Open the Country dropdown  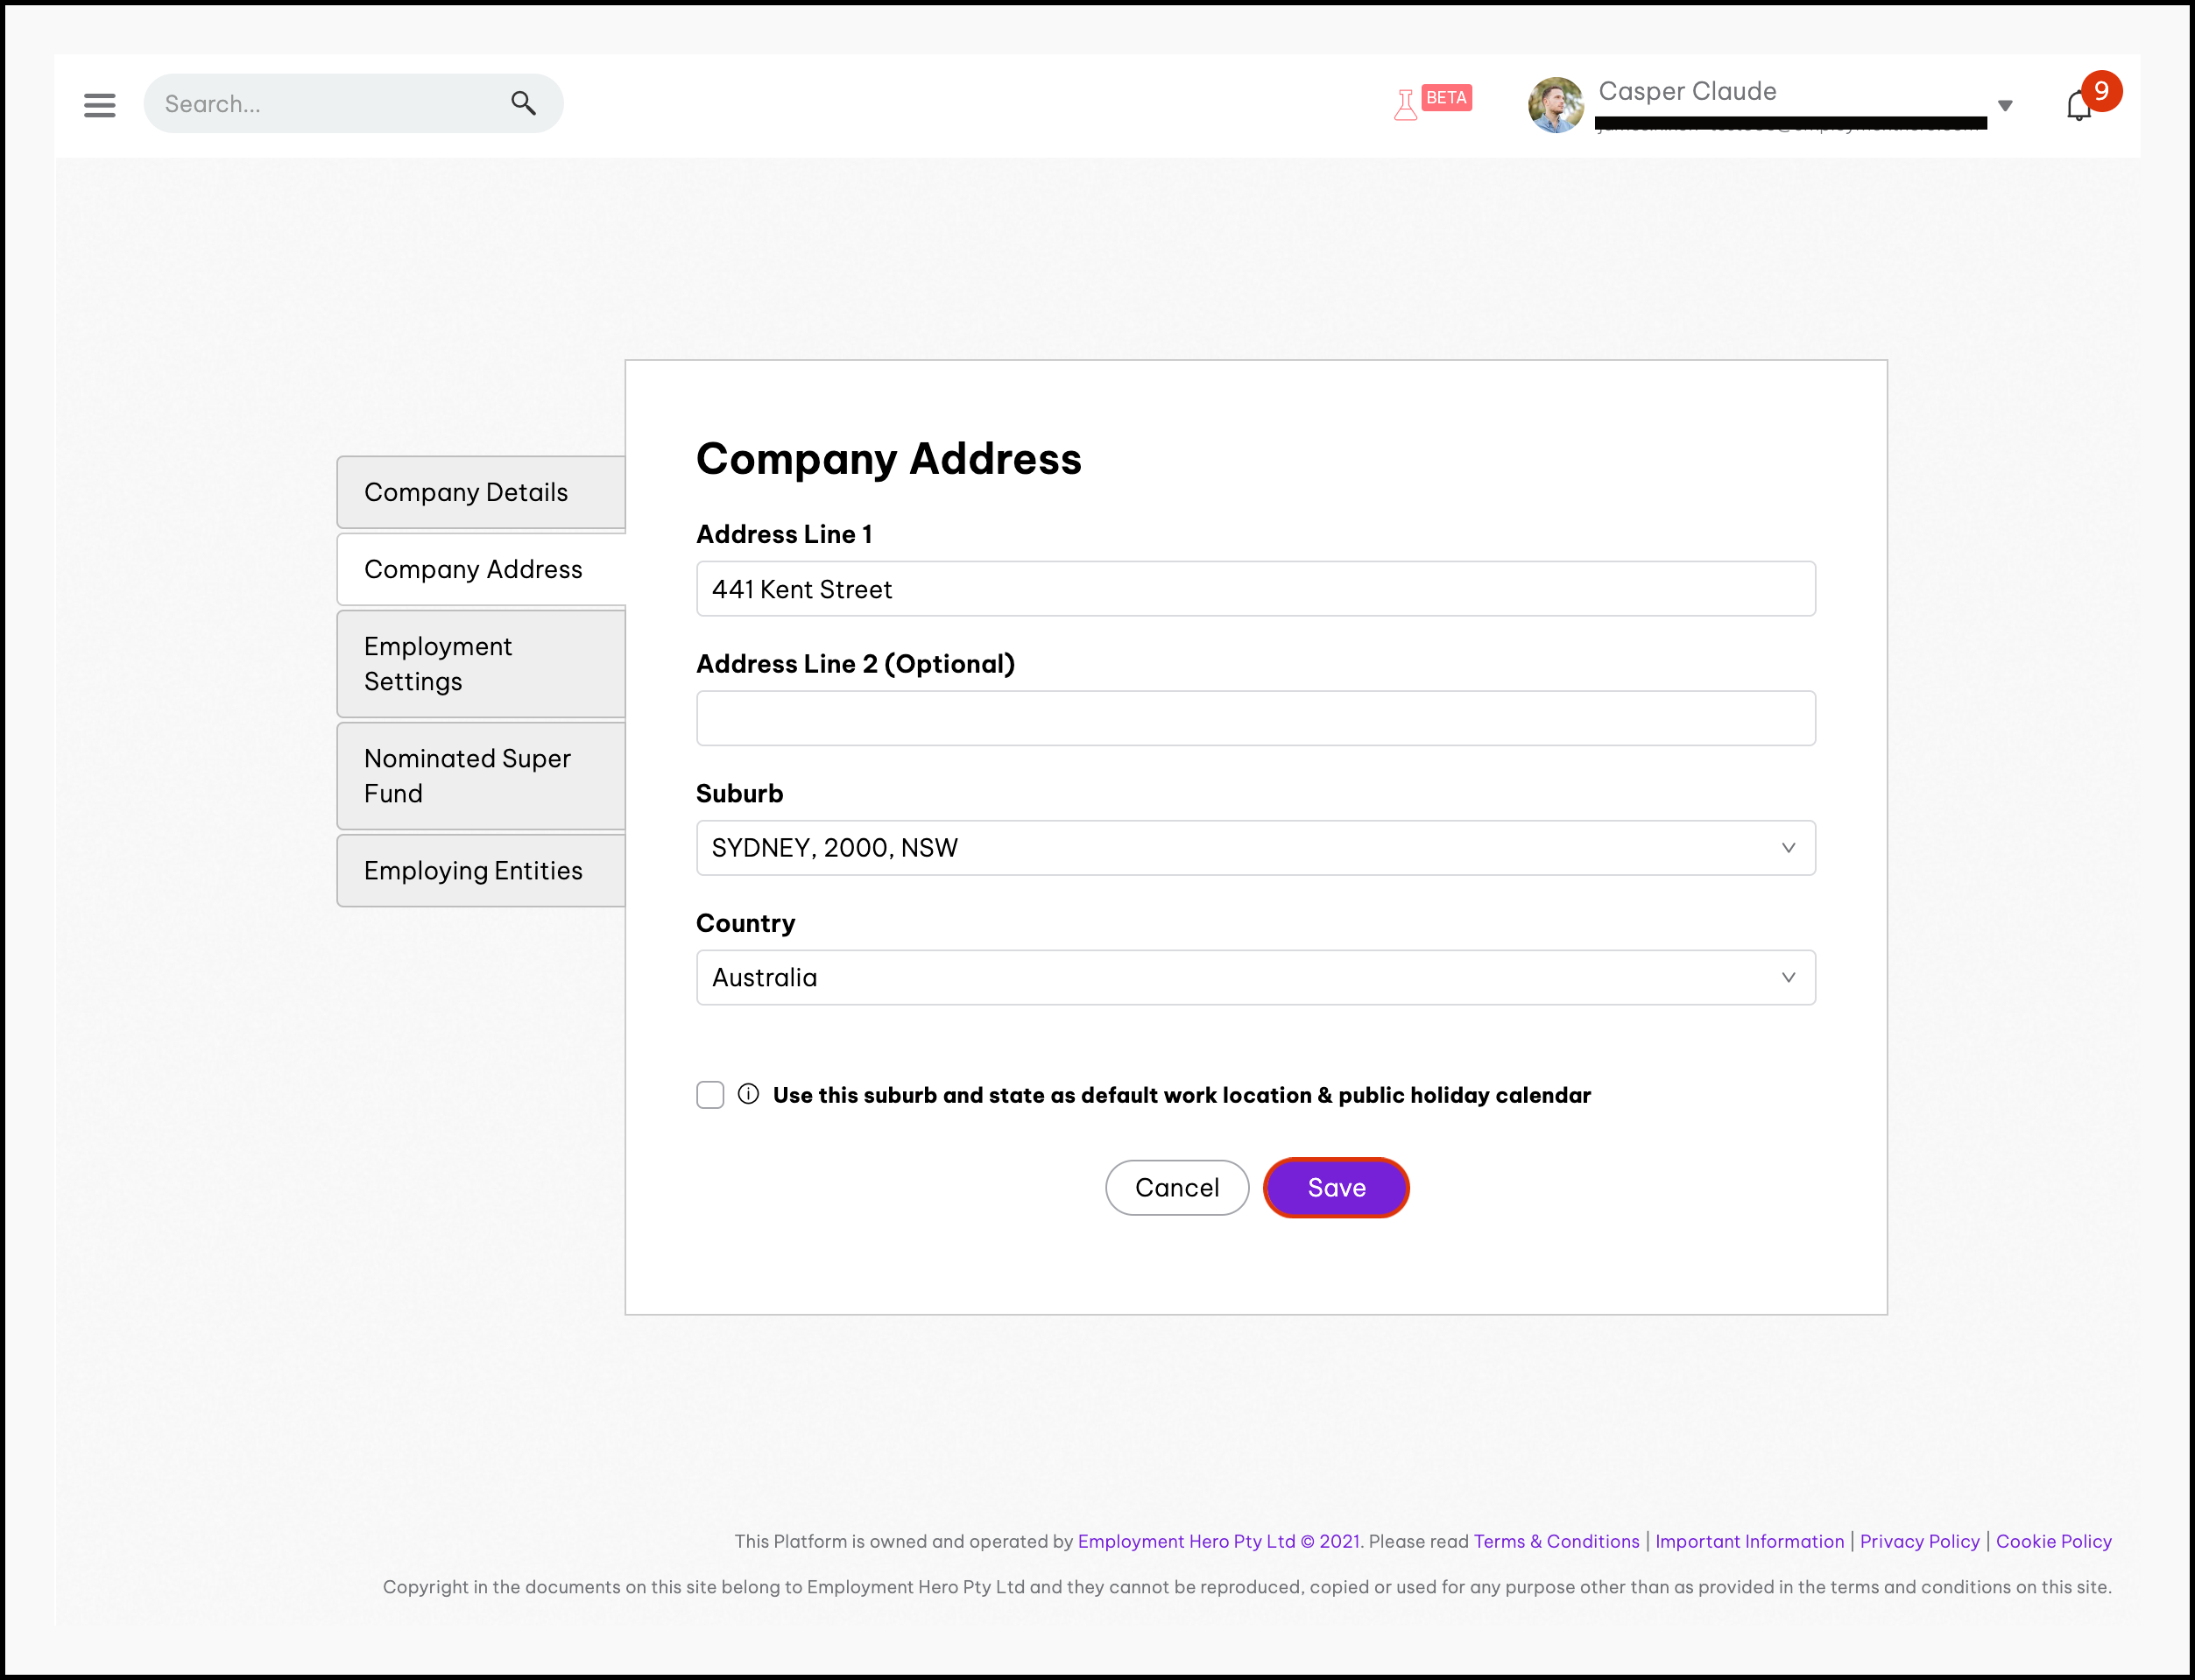point(1788,977)
